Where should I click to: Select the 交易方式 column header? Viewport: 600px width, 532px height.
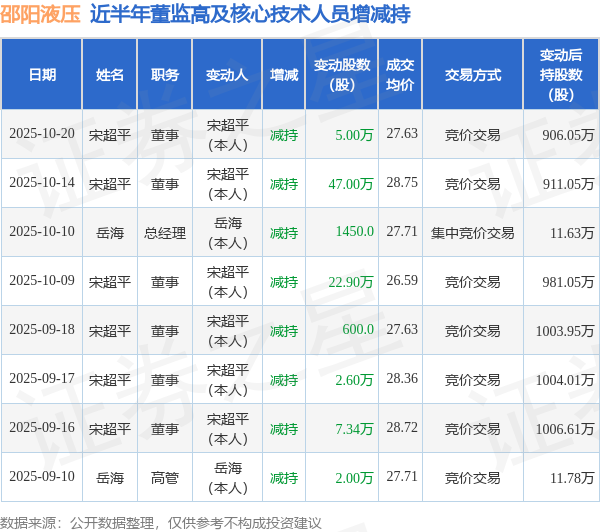coord(473,75)
